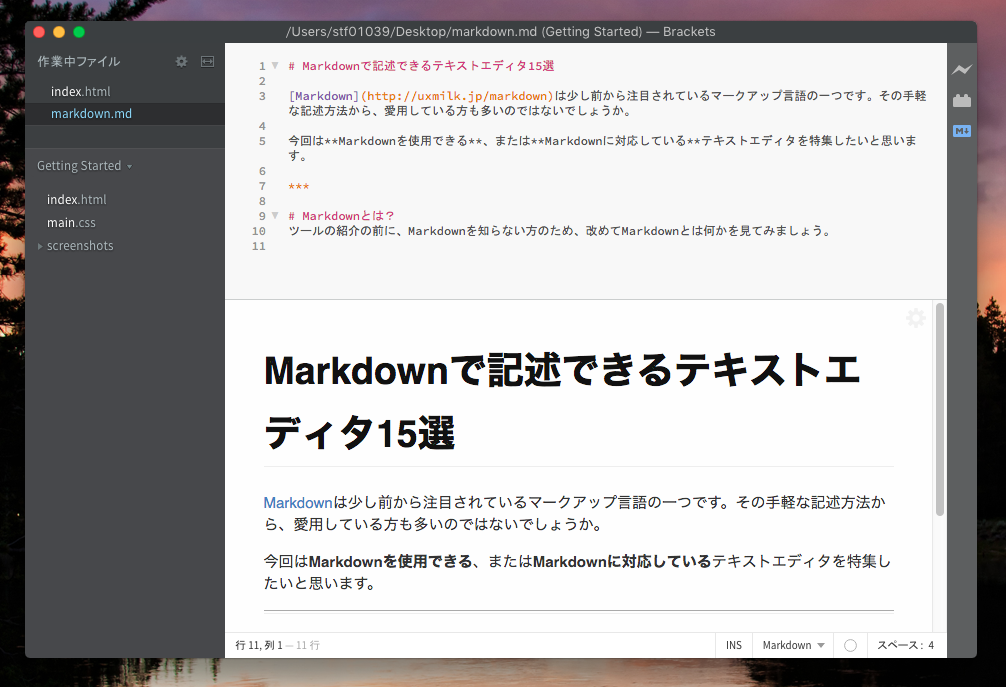Collapse the code fold at line 9
Screen dimensions: 1006x687
(275, 216)
